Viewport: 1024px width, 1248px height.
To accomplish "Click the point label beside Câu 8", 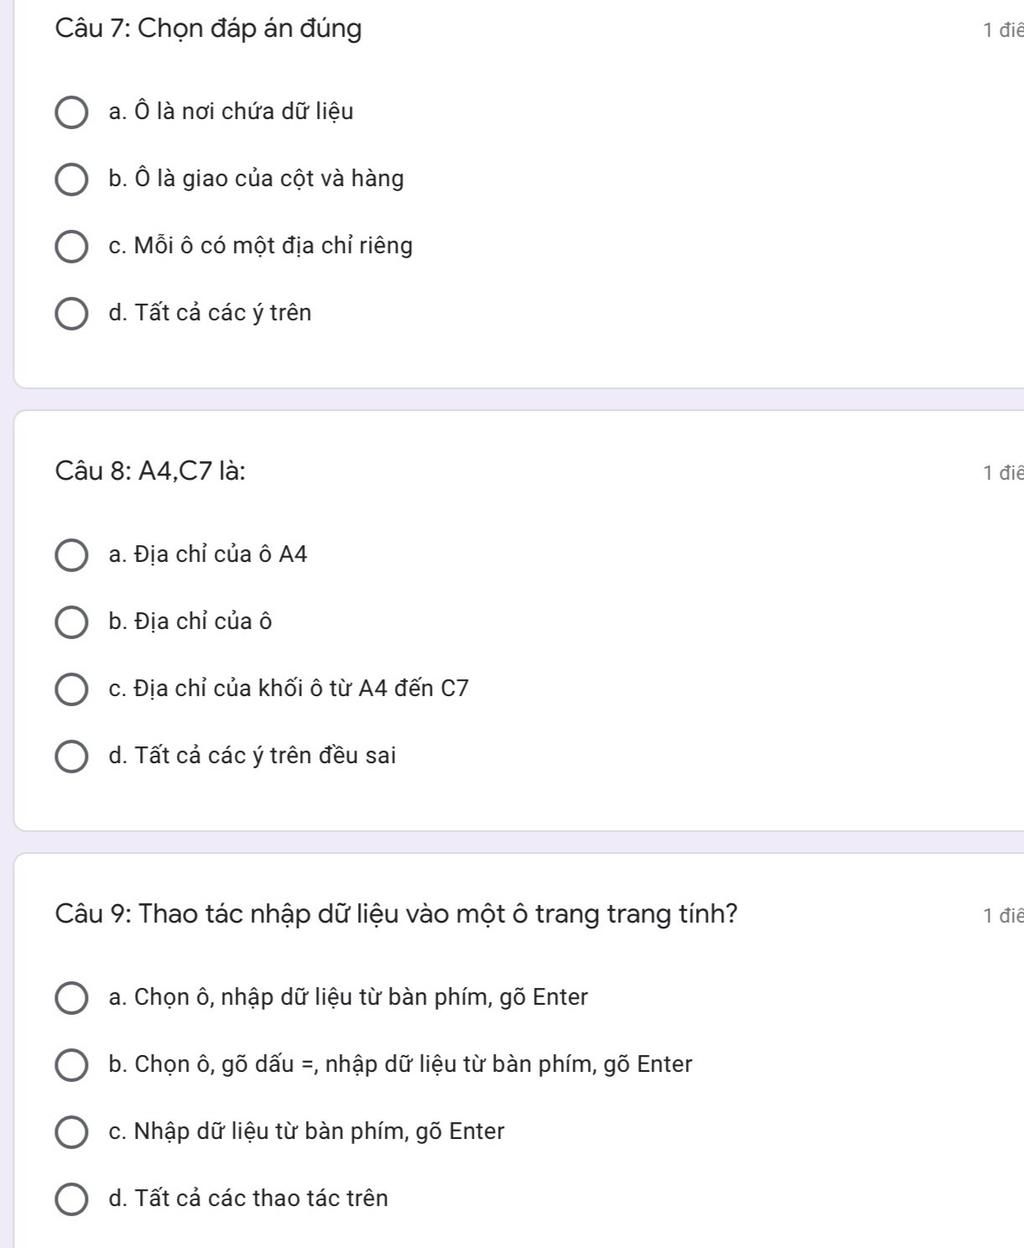I will (x=1002, y=472).
